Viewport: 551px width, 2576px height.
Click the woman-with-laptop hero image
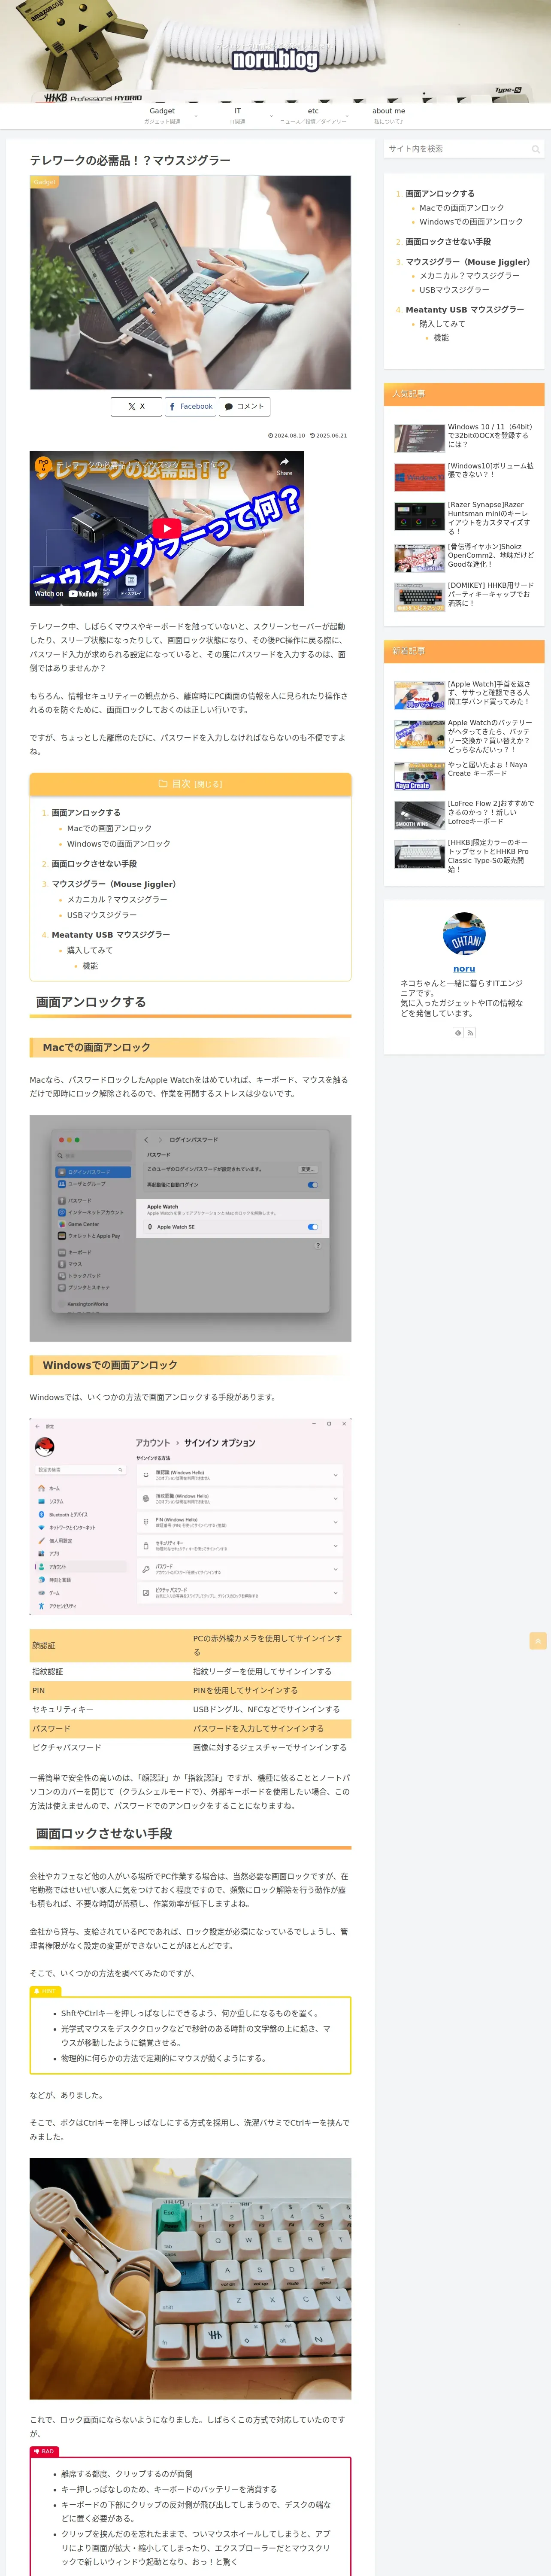[x=190, y=283]
